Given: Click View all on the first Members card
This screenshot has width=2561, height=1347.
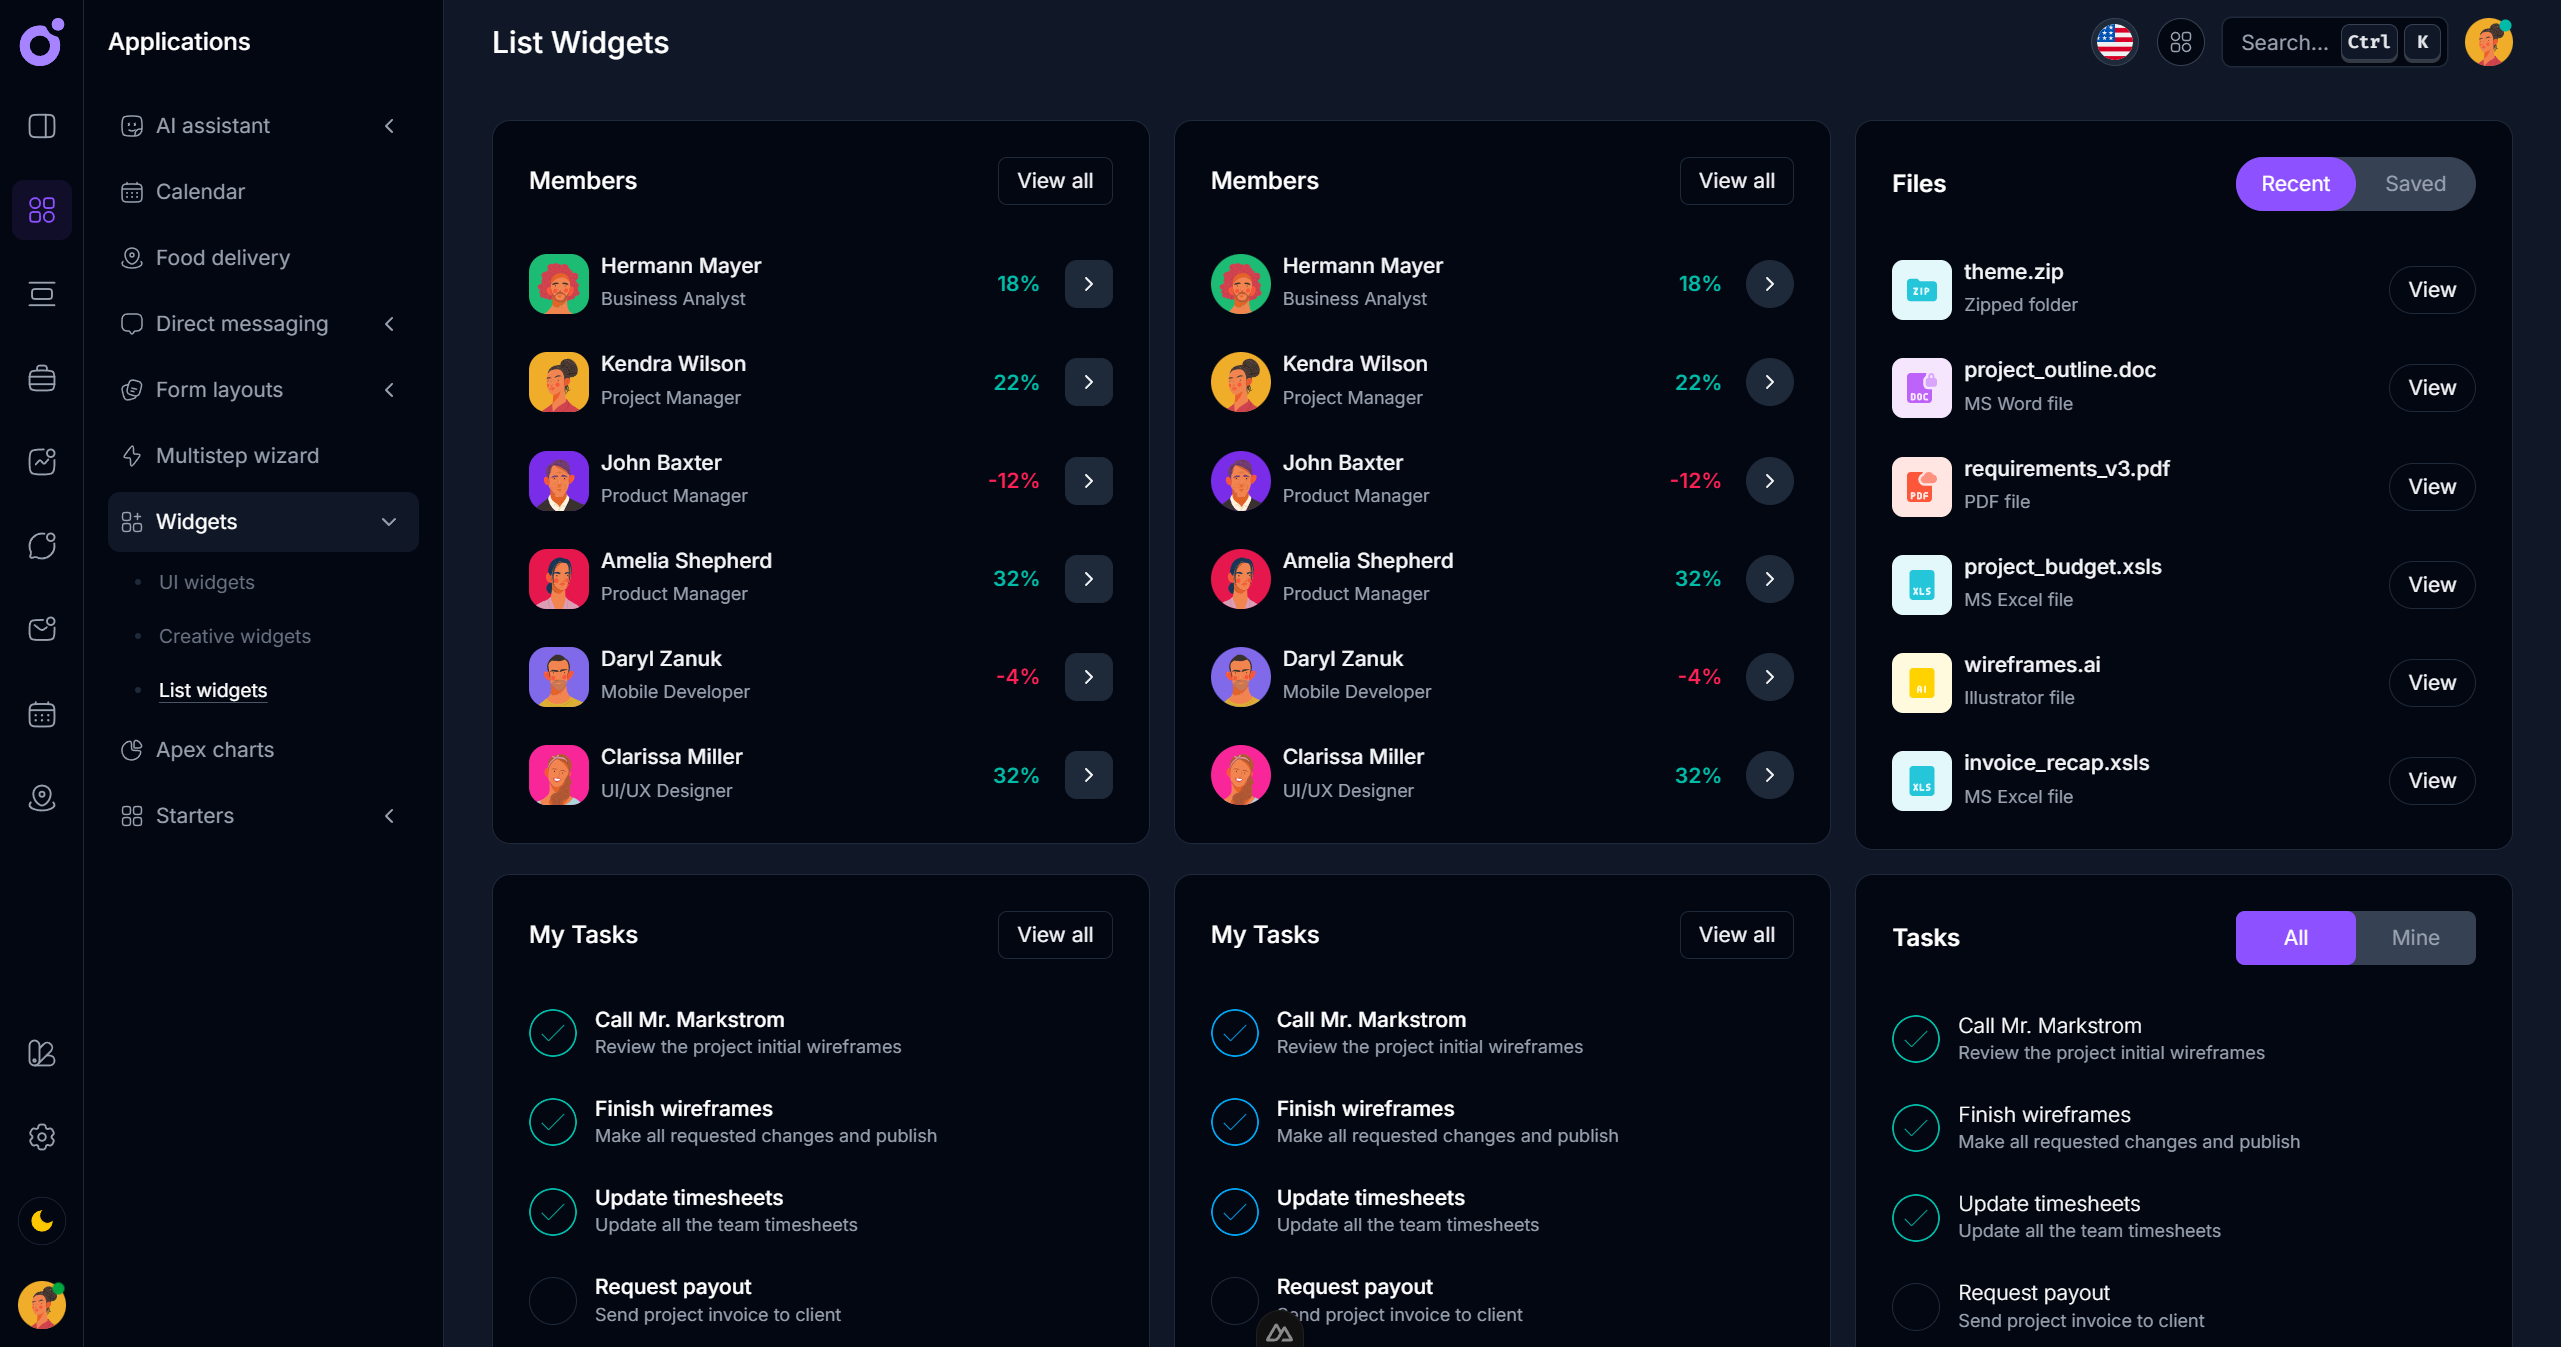Looking at the screenshot, I should [1054, 181].
